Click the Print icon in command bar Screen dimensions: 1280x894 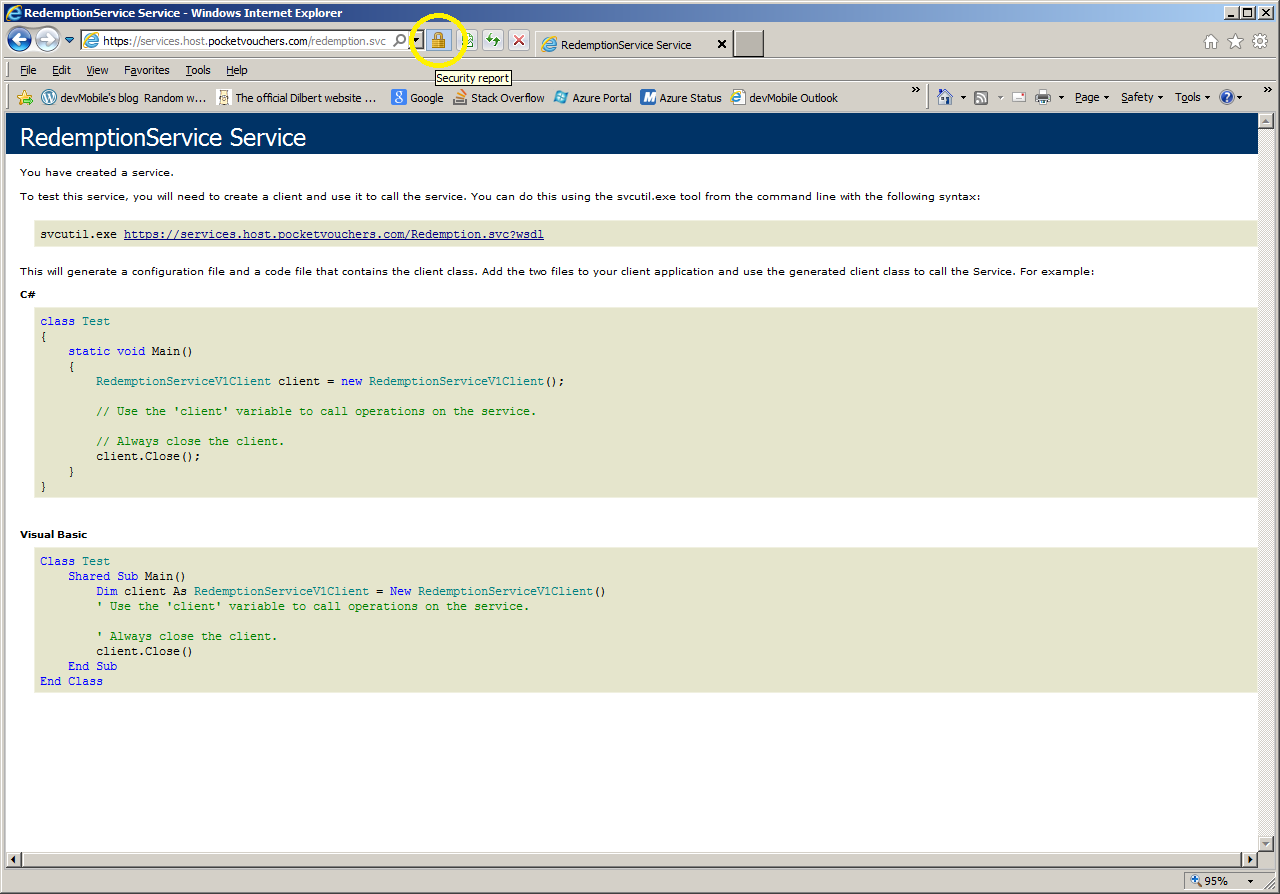[x=1043, y=98]
